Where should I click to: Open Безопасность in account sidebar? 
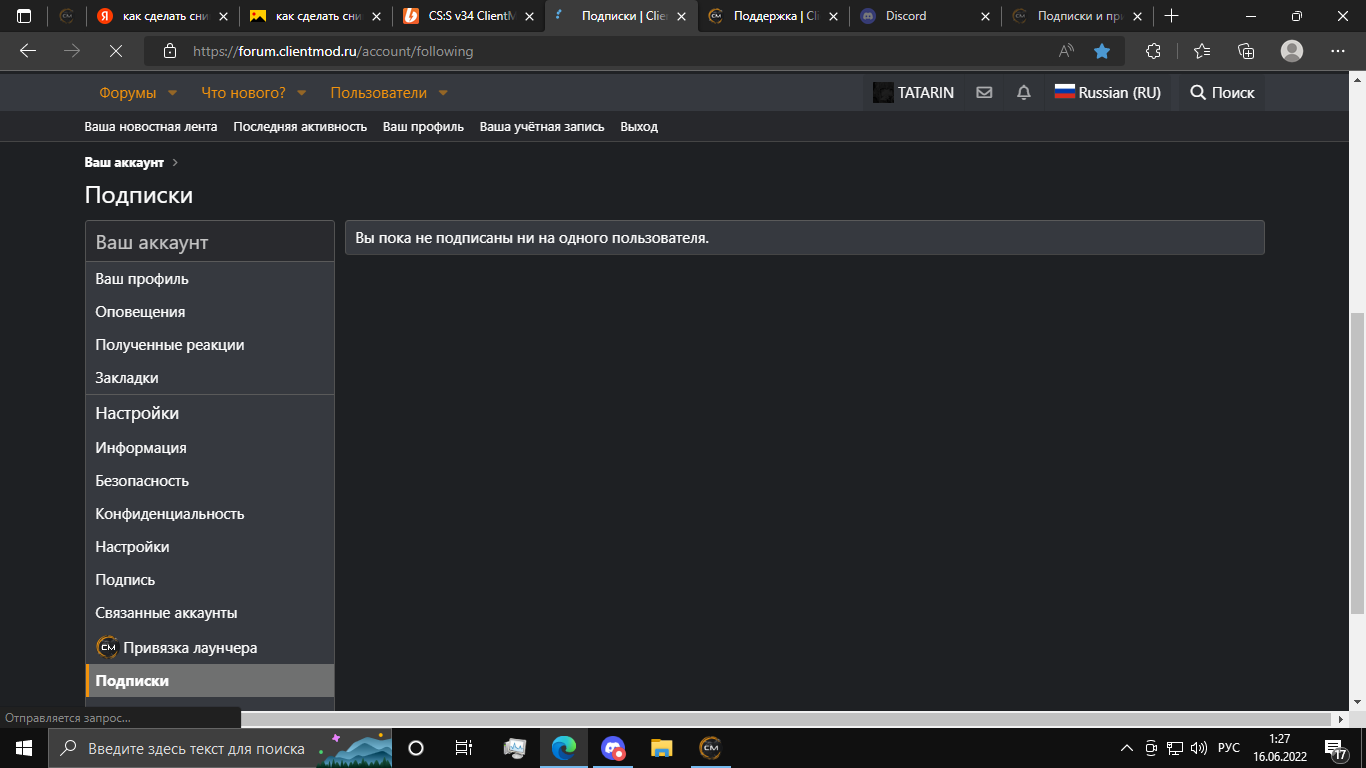pos(142,481)
